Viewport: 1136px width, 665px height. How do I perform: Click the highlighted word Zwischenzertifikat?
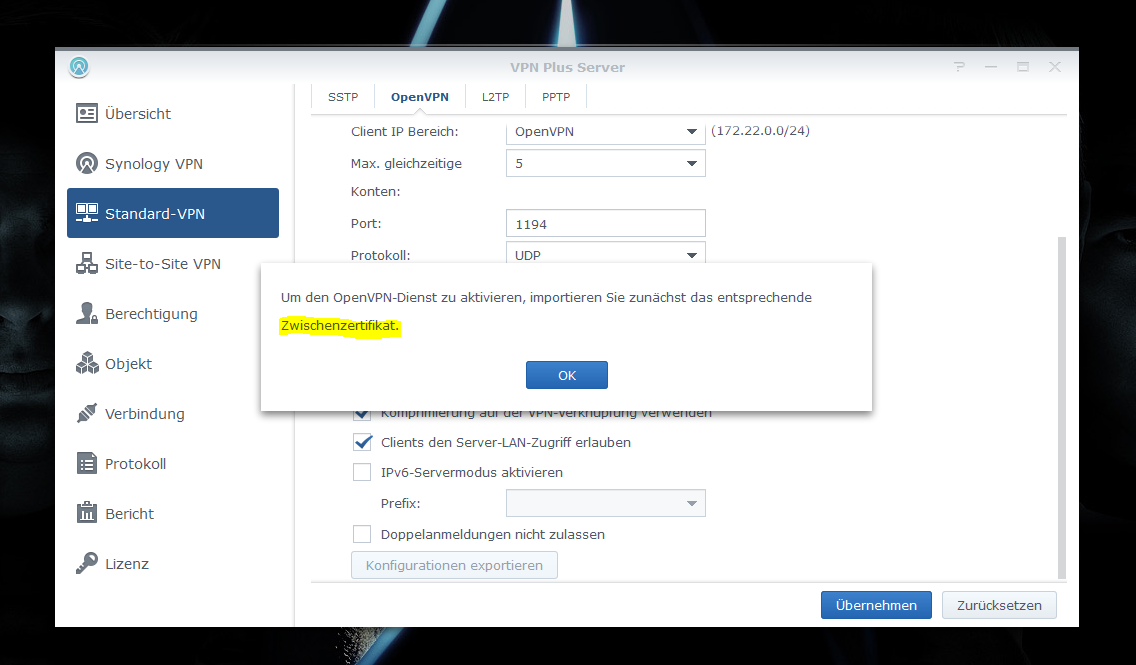tap(340, 325)
